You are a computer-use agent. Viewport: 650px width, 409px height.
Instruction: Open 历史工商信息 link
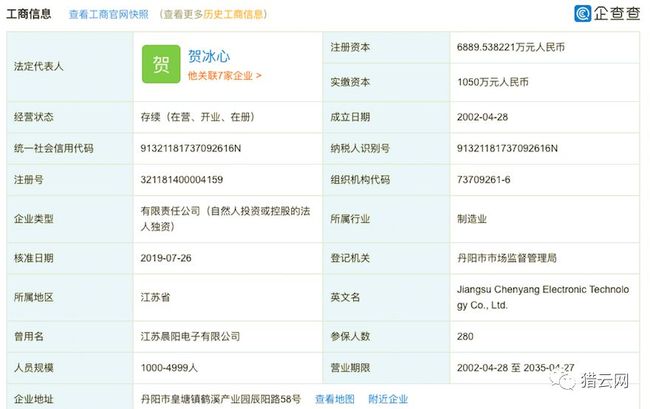click(x=233, y=14)
